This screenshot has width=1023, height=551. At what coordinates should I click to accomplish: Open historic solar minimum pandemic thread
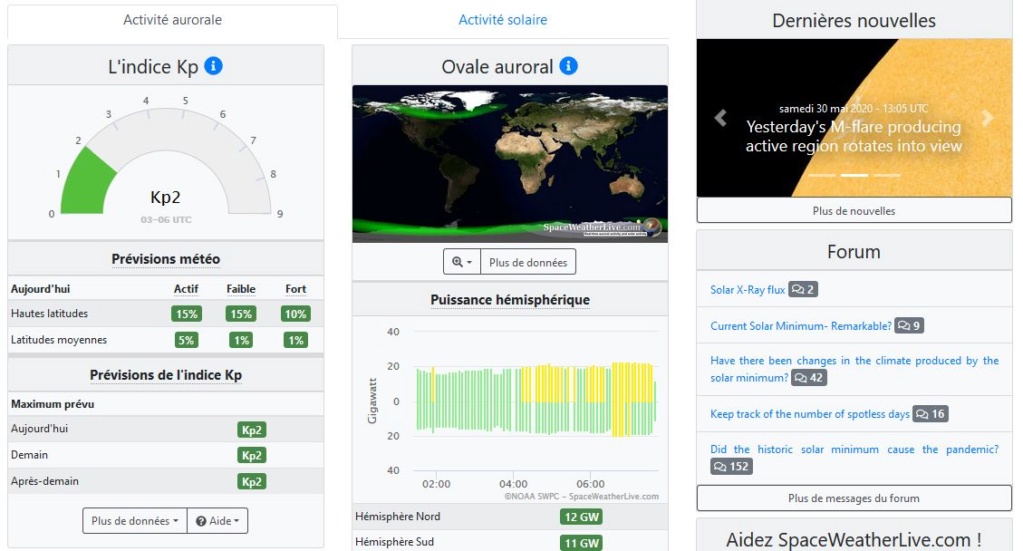tap(854, 449)
